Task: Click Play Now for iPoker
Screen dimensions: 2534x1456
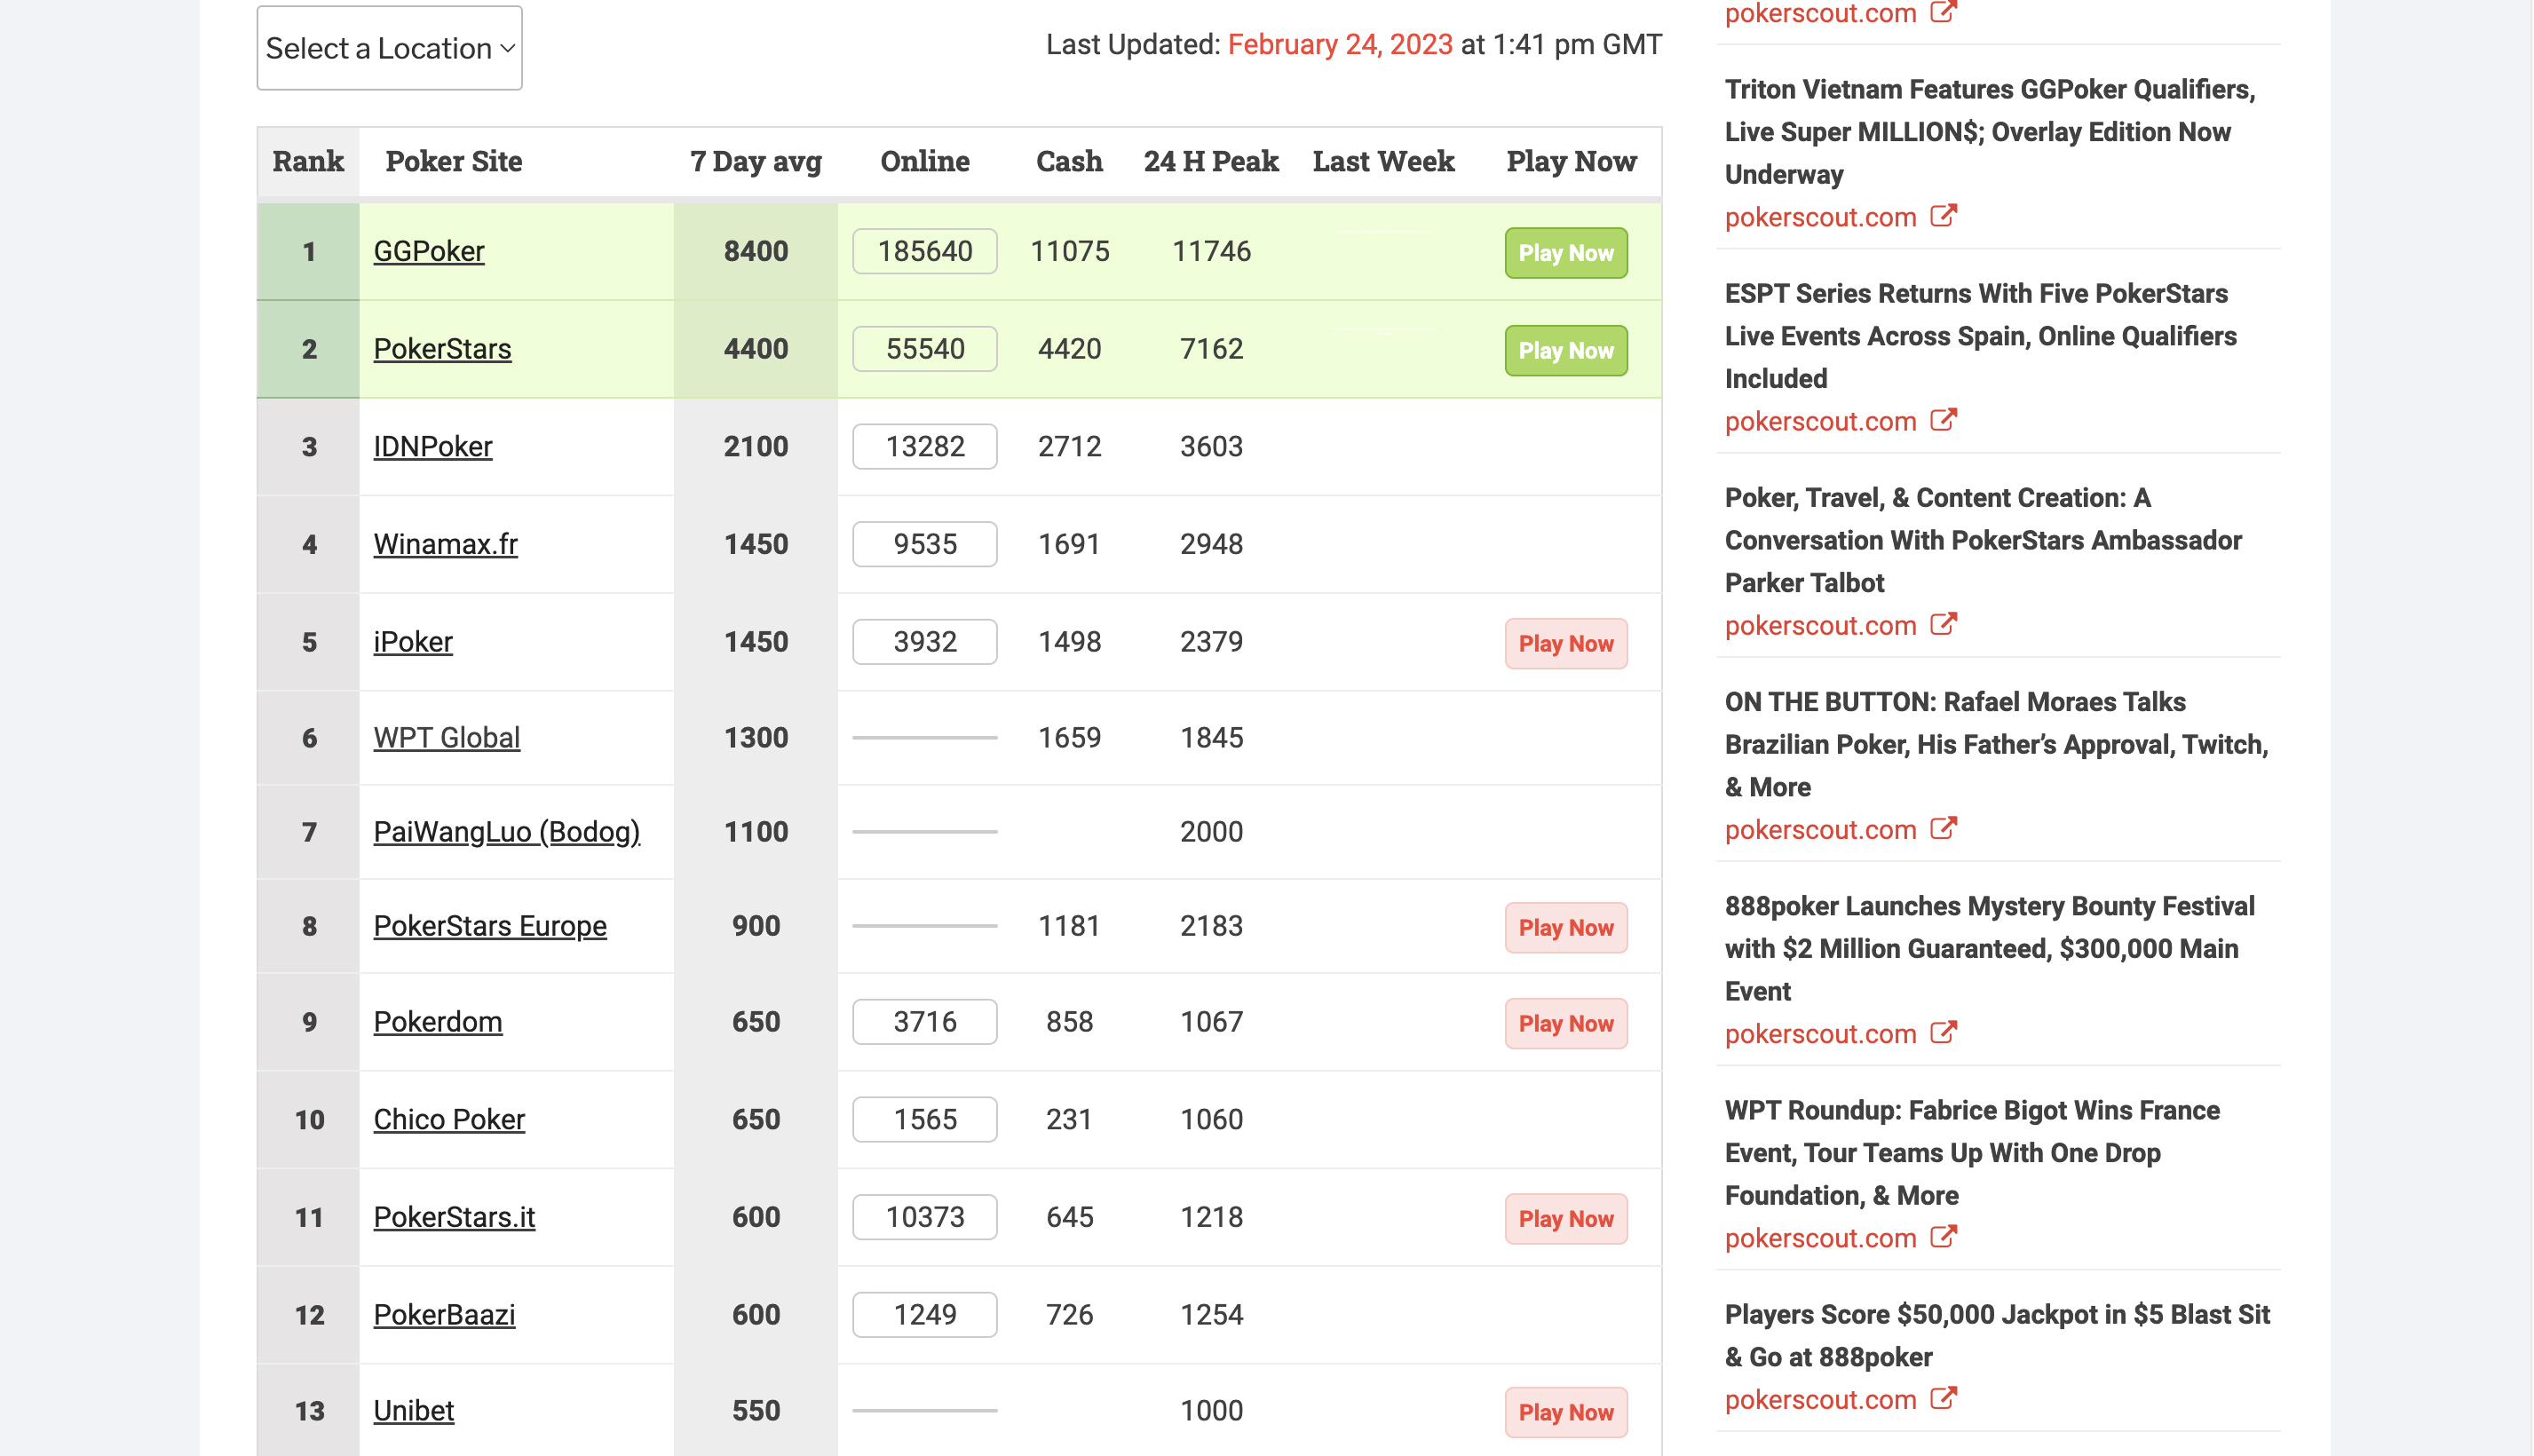Action: tap(1565, 644)
